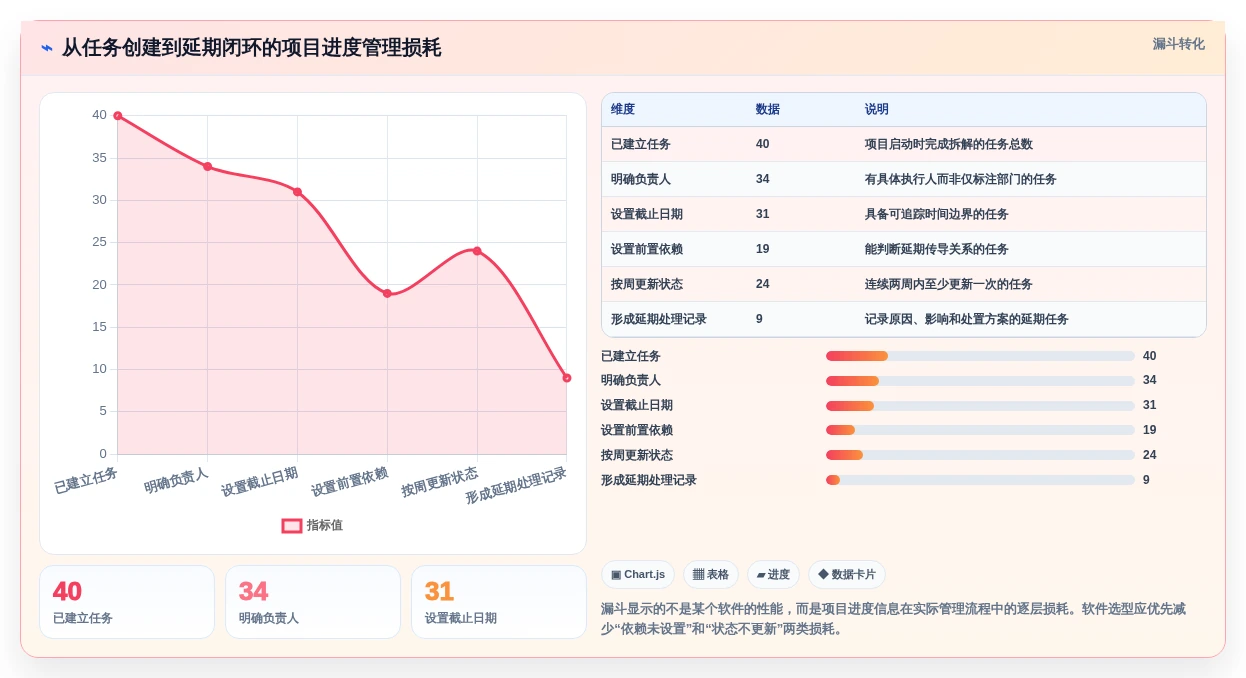The height and width of the screenshot is (678, 1246).
Task: Click table description 项目启动时完成拆解的任务总数
Action: 949,144
